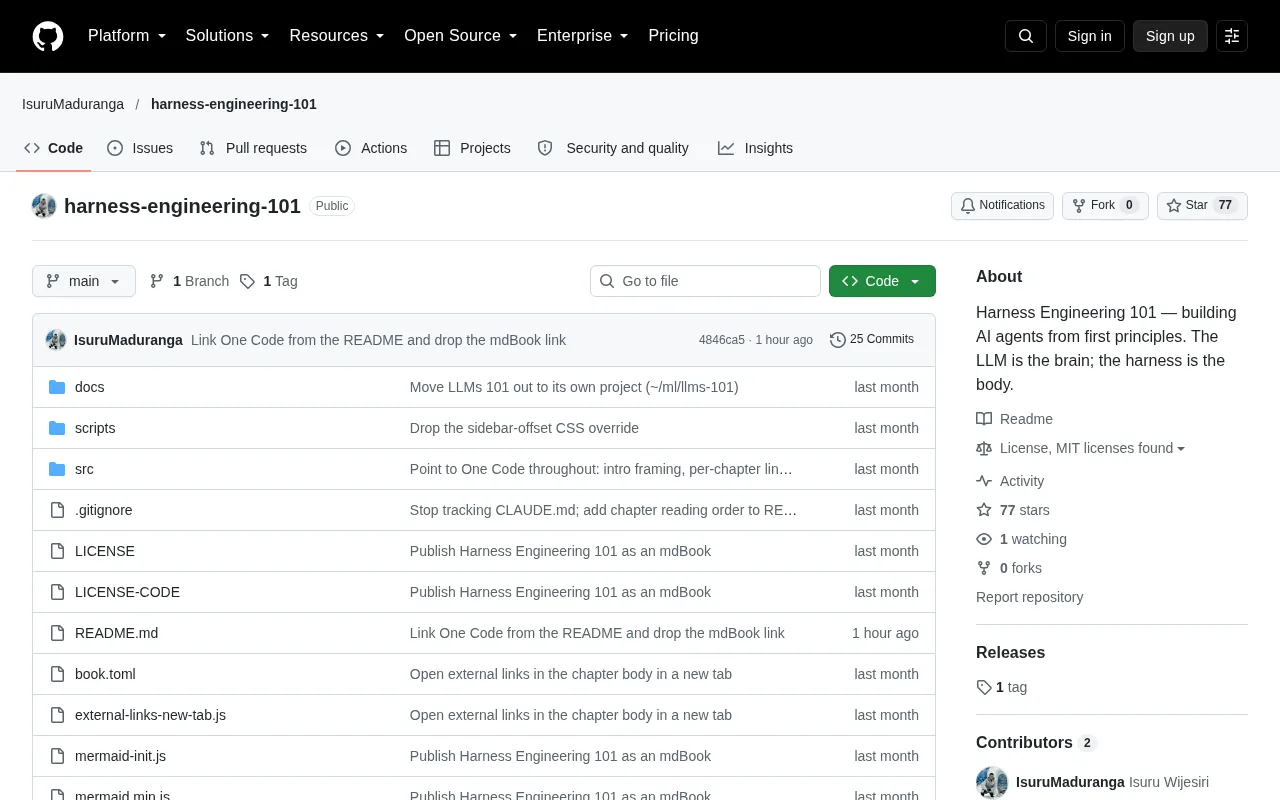Open the main branch selector dropdown
The width and height of the screenshot is (1280, 800).
click(x=84, y=281)
